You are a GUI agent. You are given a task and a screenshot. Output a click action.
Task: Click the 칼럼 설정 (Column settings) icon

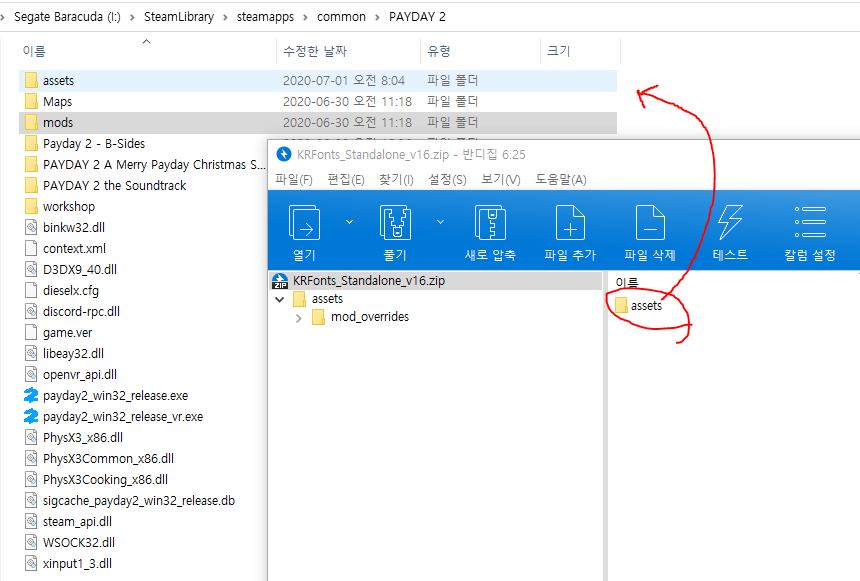(x=810, y=223)
